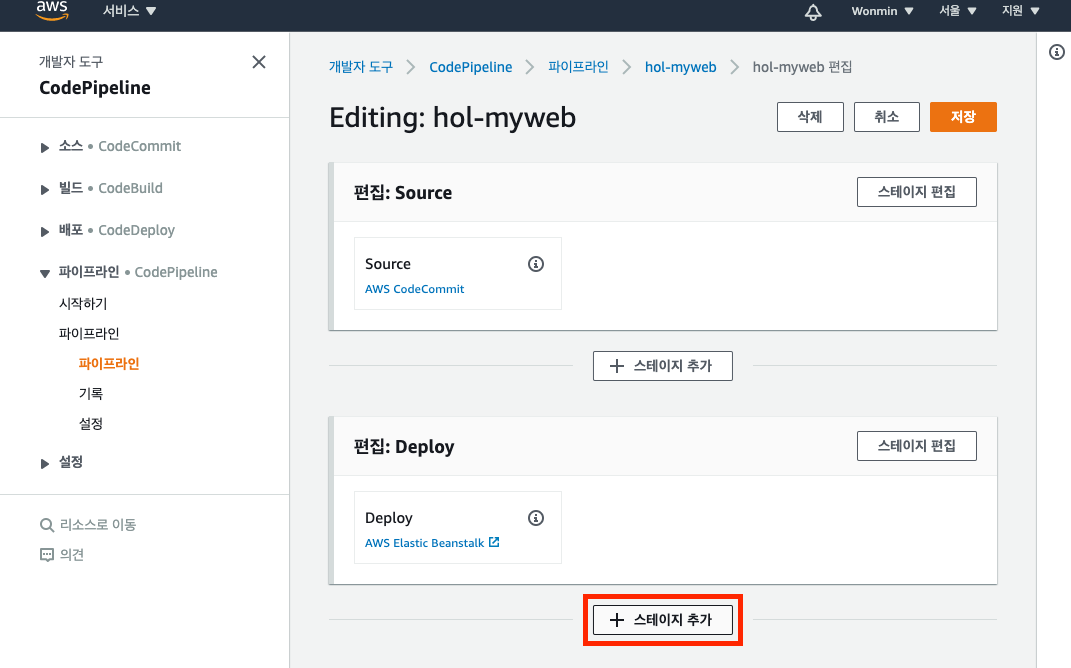
Task: Open the AWS CodeCommit link
Action: point(414,289)
